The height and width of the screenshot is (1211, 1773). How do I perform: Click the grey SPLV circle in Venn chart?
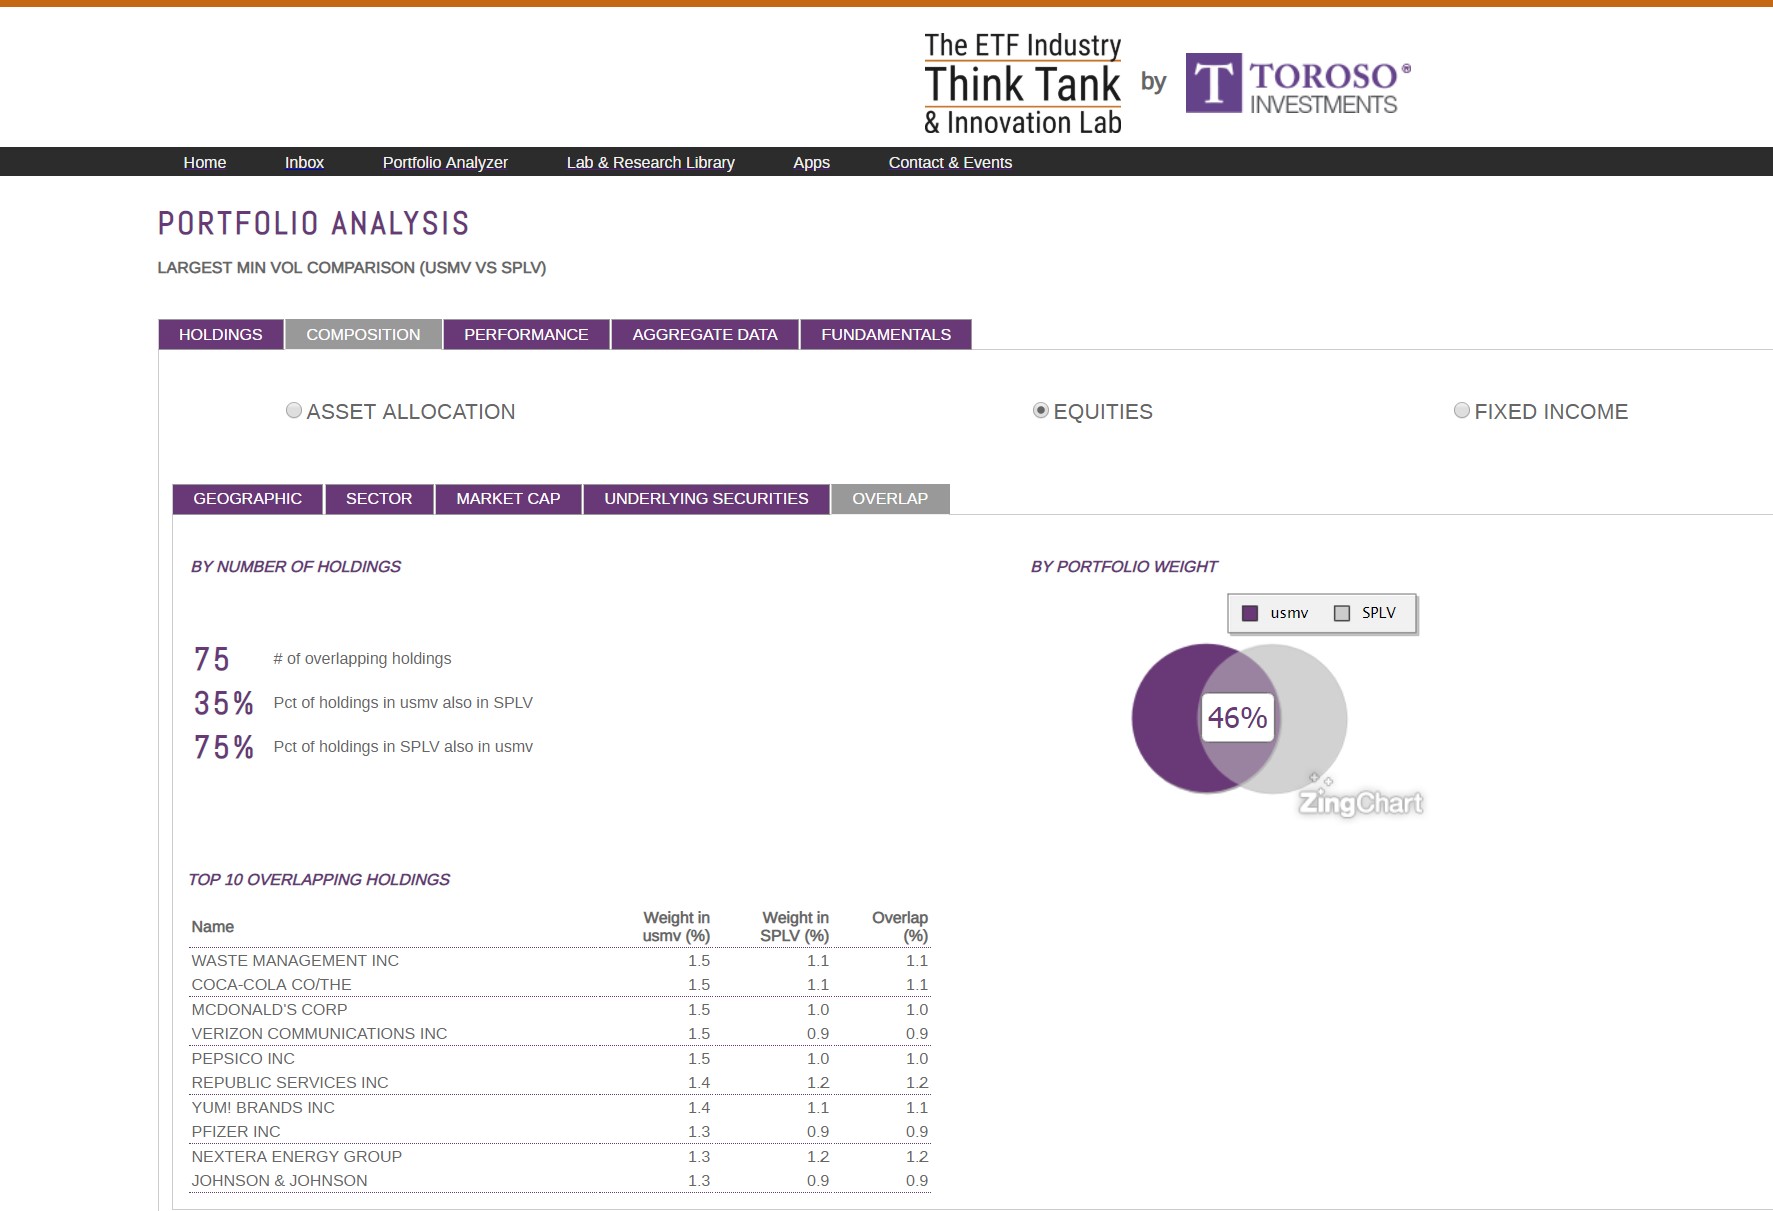pos(1312,718)
